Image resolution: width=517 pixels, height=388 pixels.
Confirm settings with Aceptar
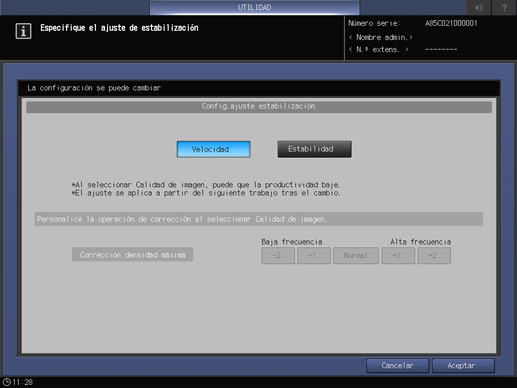(x=463, y=366)
